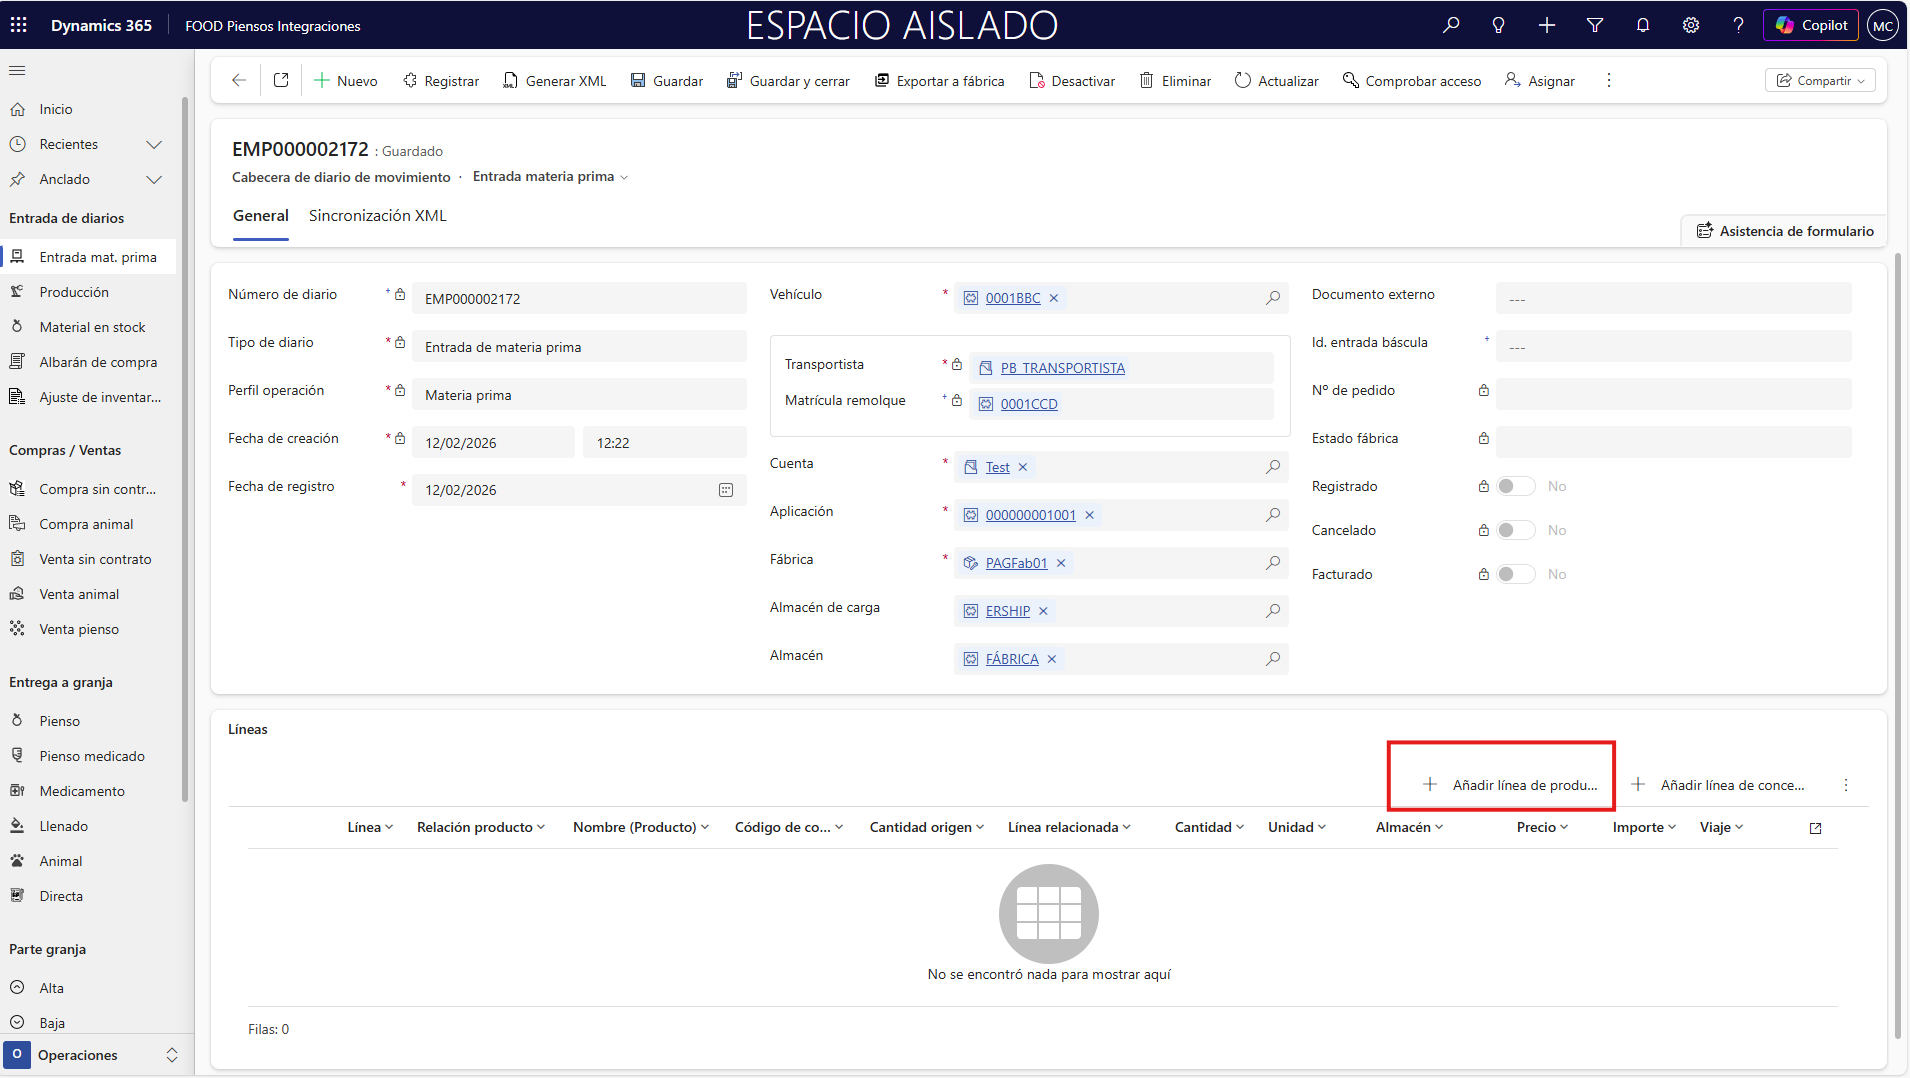
Task: Open the PB TRANSPORTISTA link
Action: [1062, 368]
